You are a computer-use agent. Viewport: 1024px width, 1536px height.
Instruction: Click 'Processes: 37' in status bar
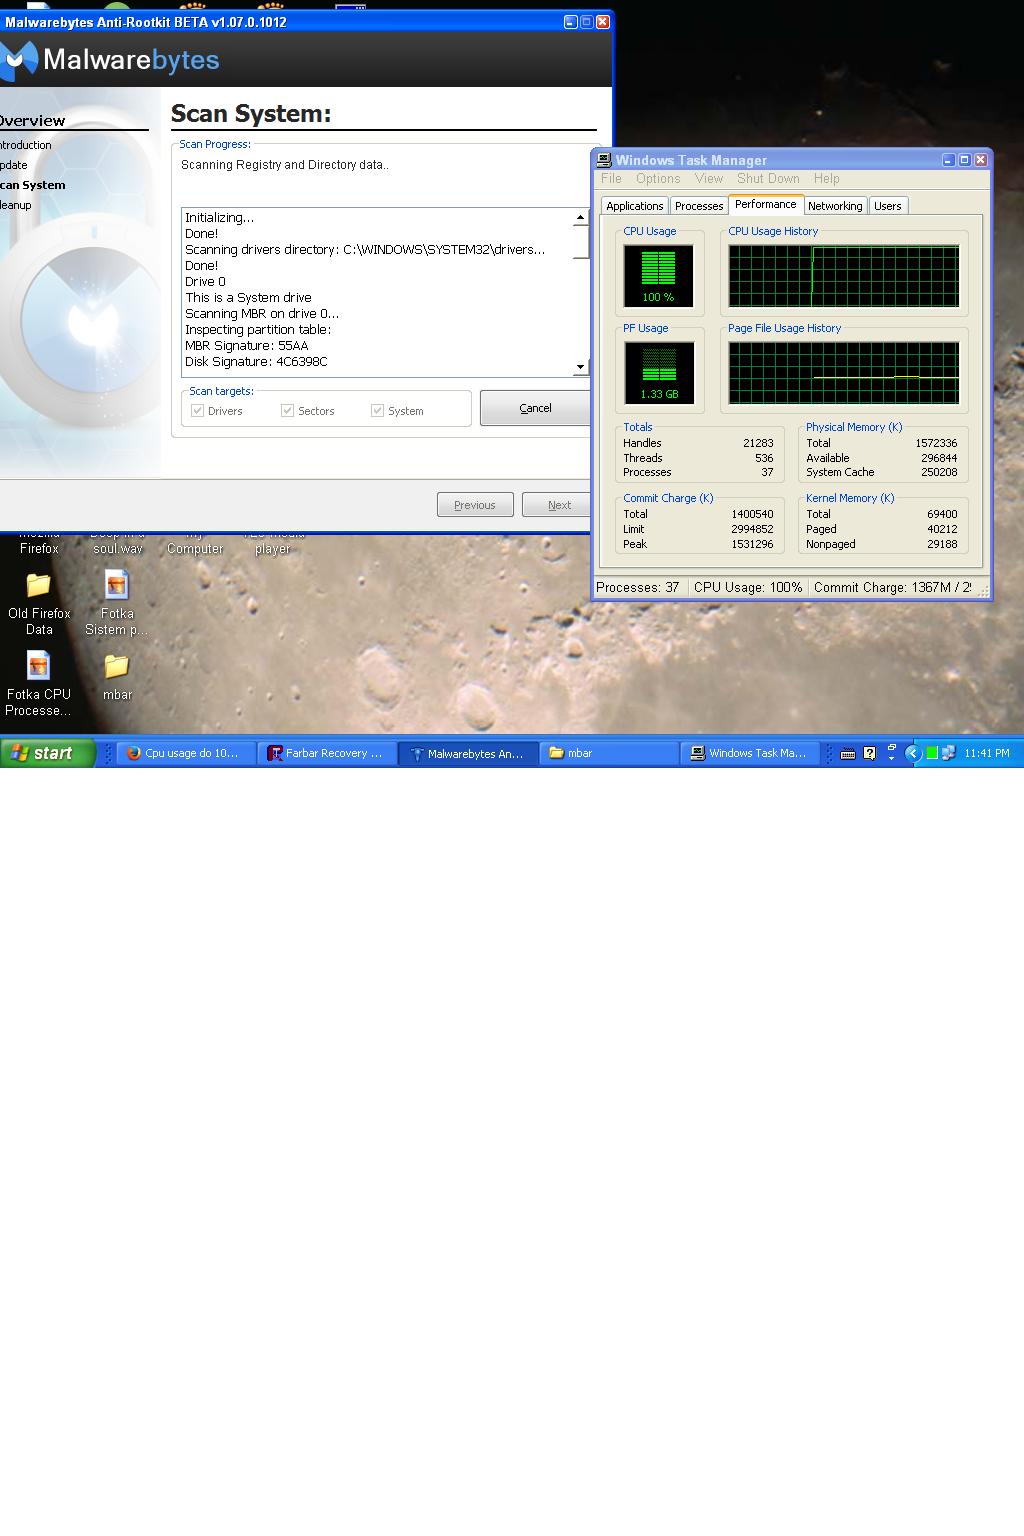point(639,587)
